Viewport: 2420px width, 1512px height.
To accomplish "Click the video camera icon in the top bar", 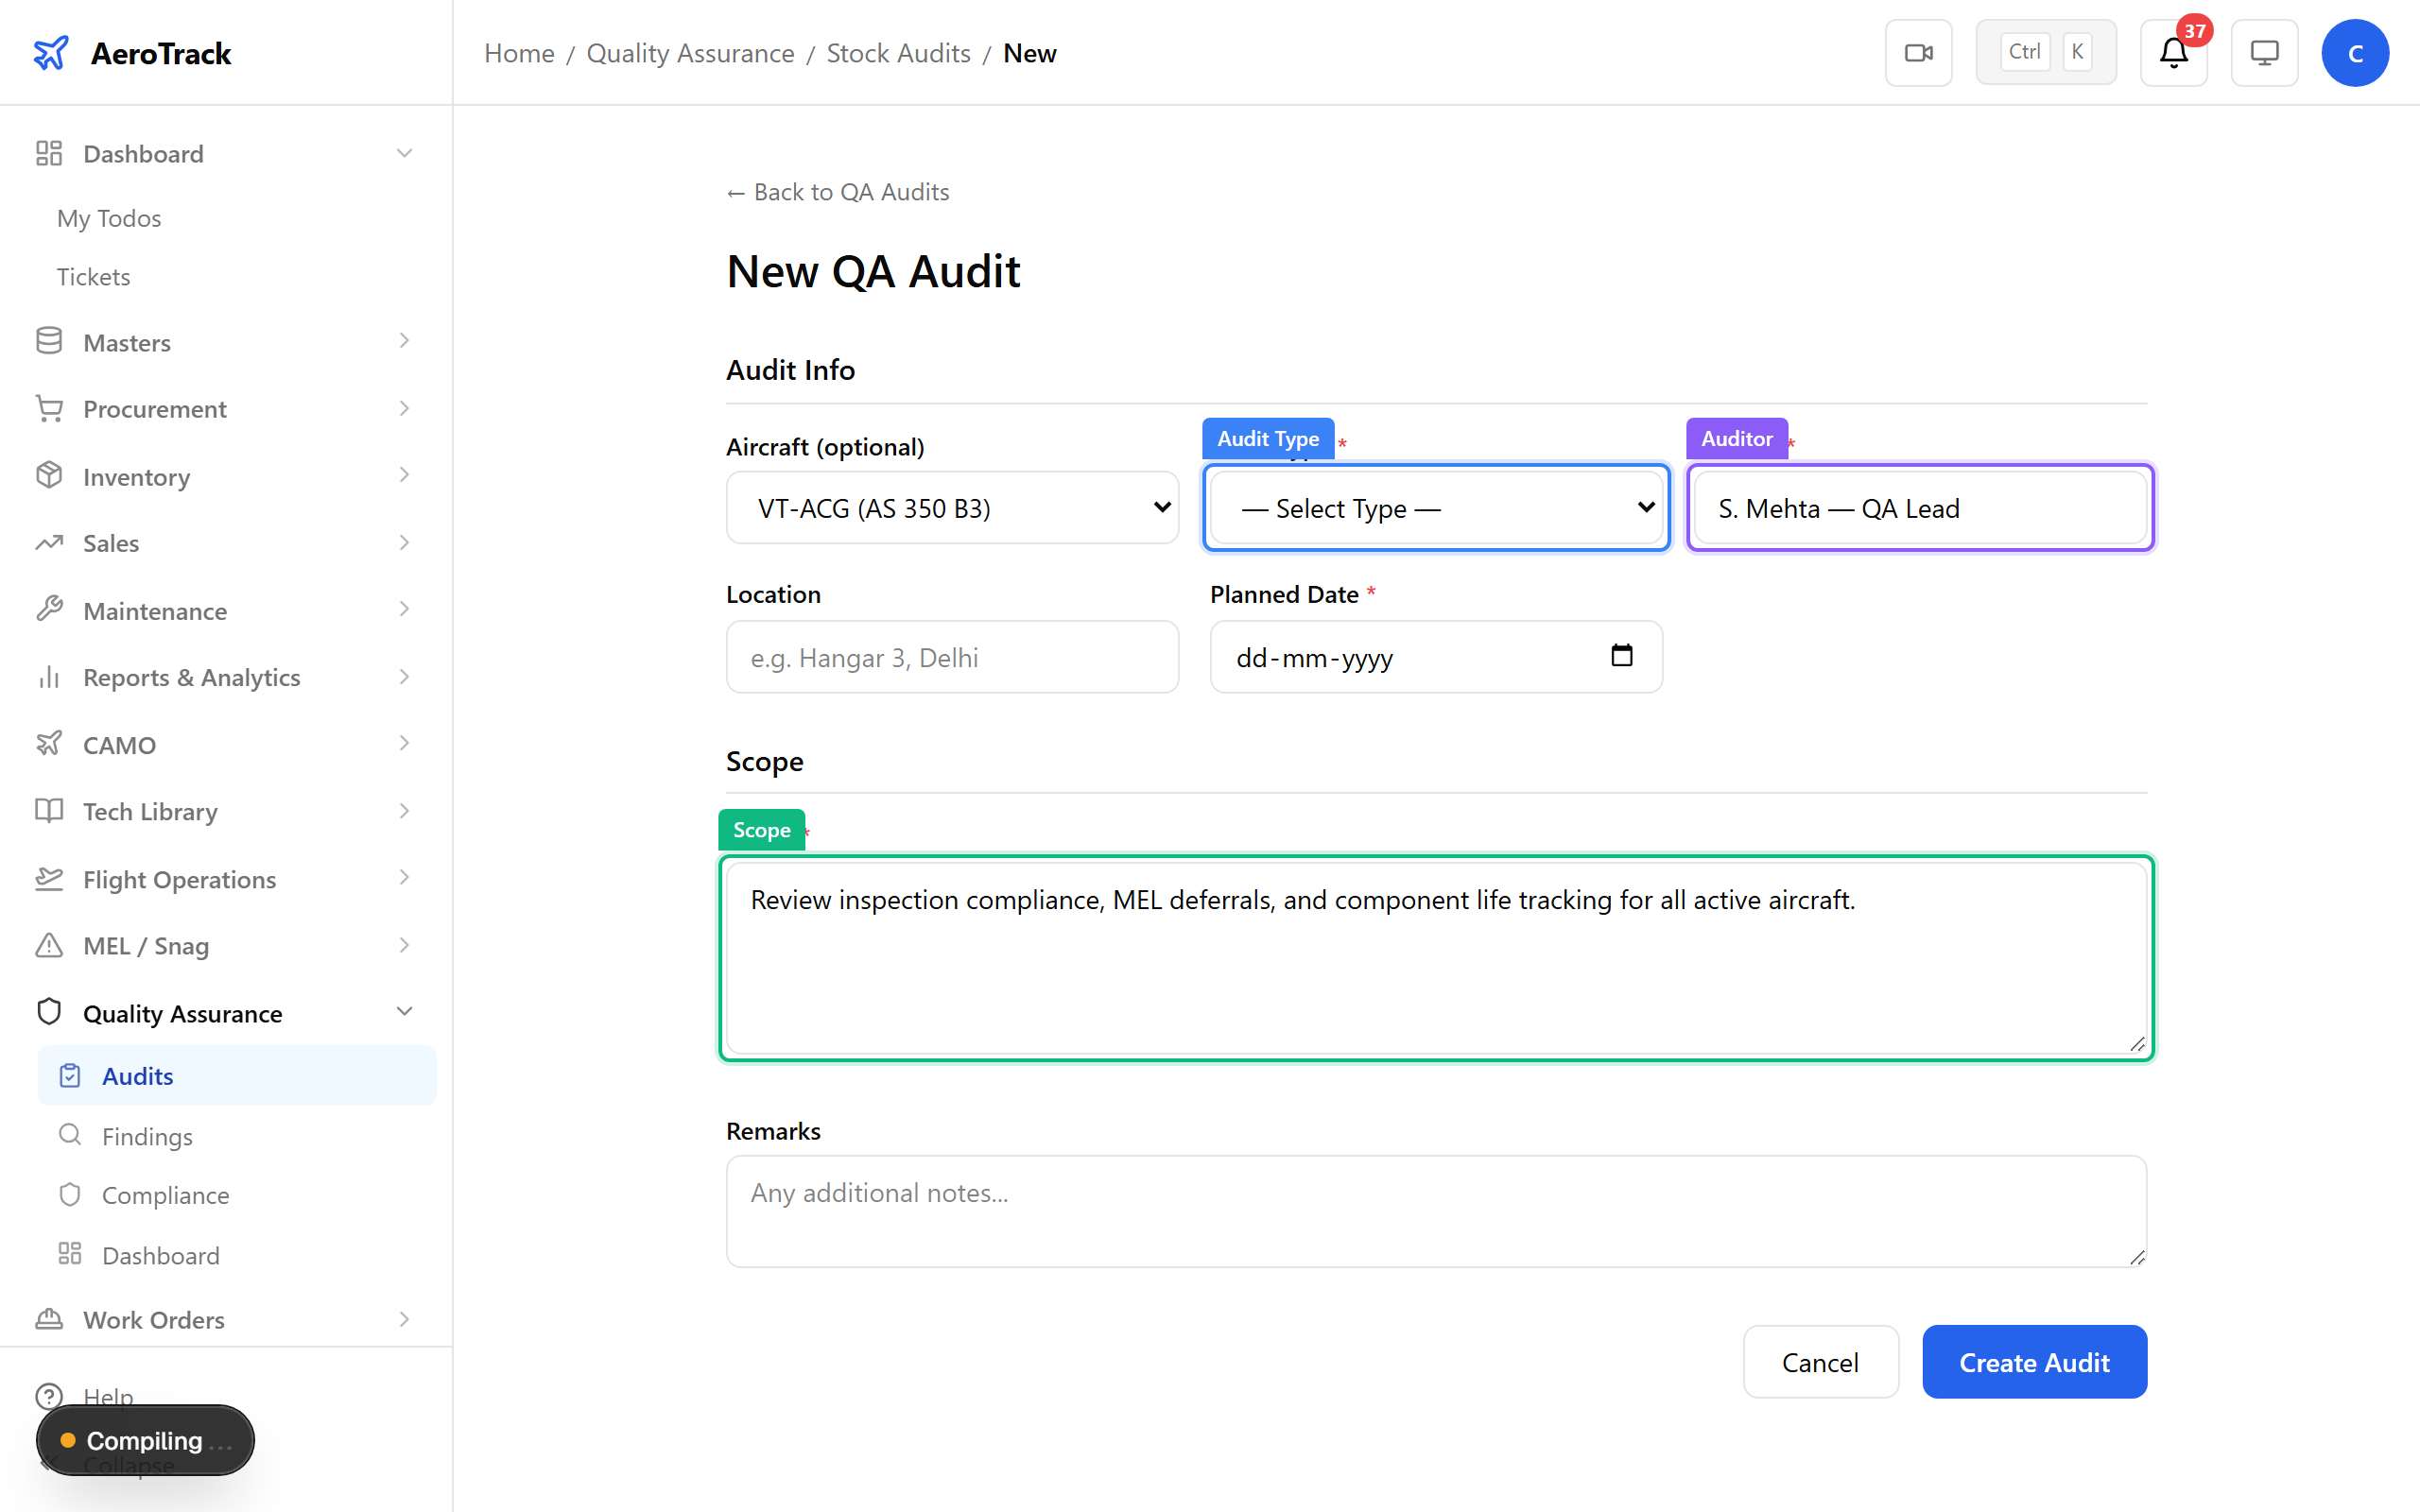I will pyautogui.click(x=1917, y=52).
